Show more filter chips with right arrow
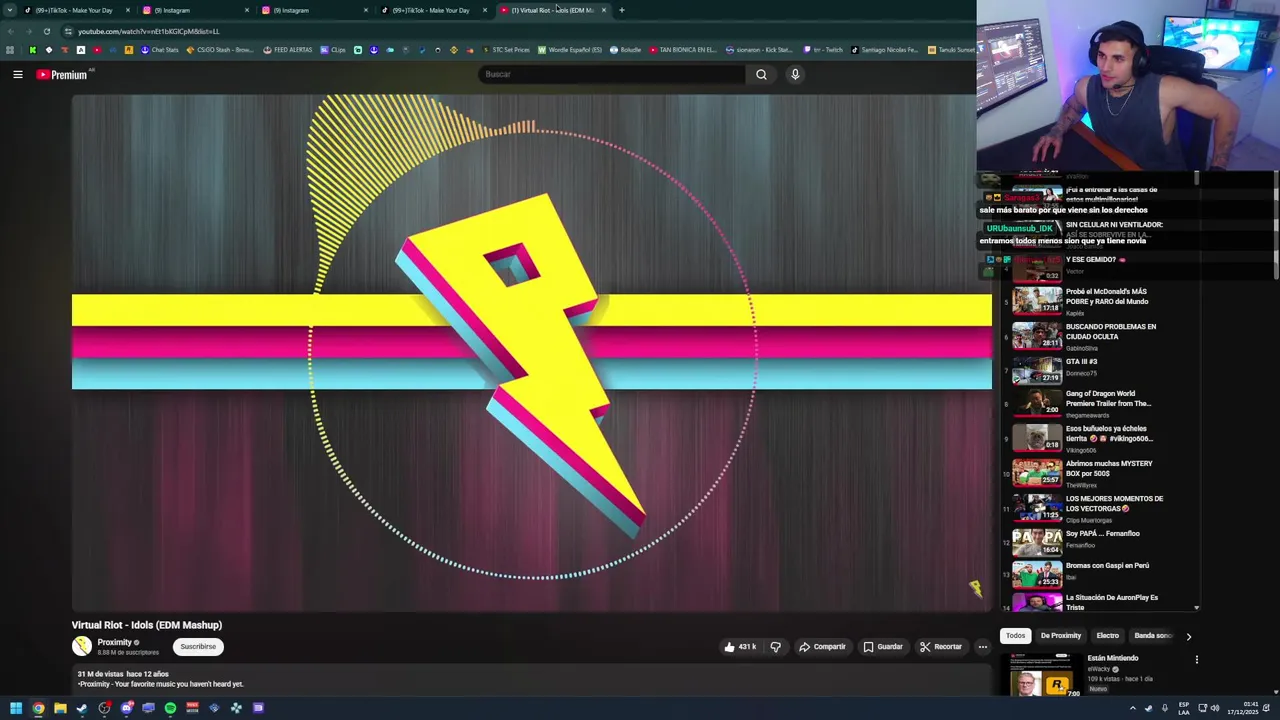Image resolution: width=1280 pixels, height=720 pixels. tap(1188, 636)
